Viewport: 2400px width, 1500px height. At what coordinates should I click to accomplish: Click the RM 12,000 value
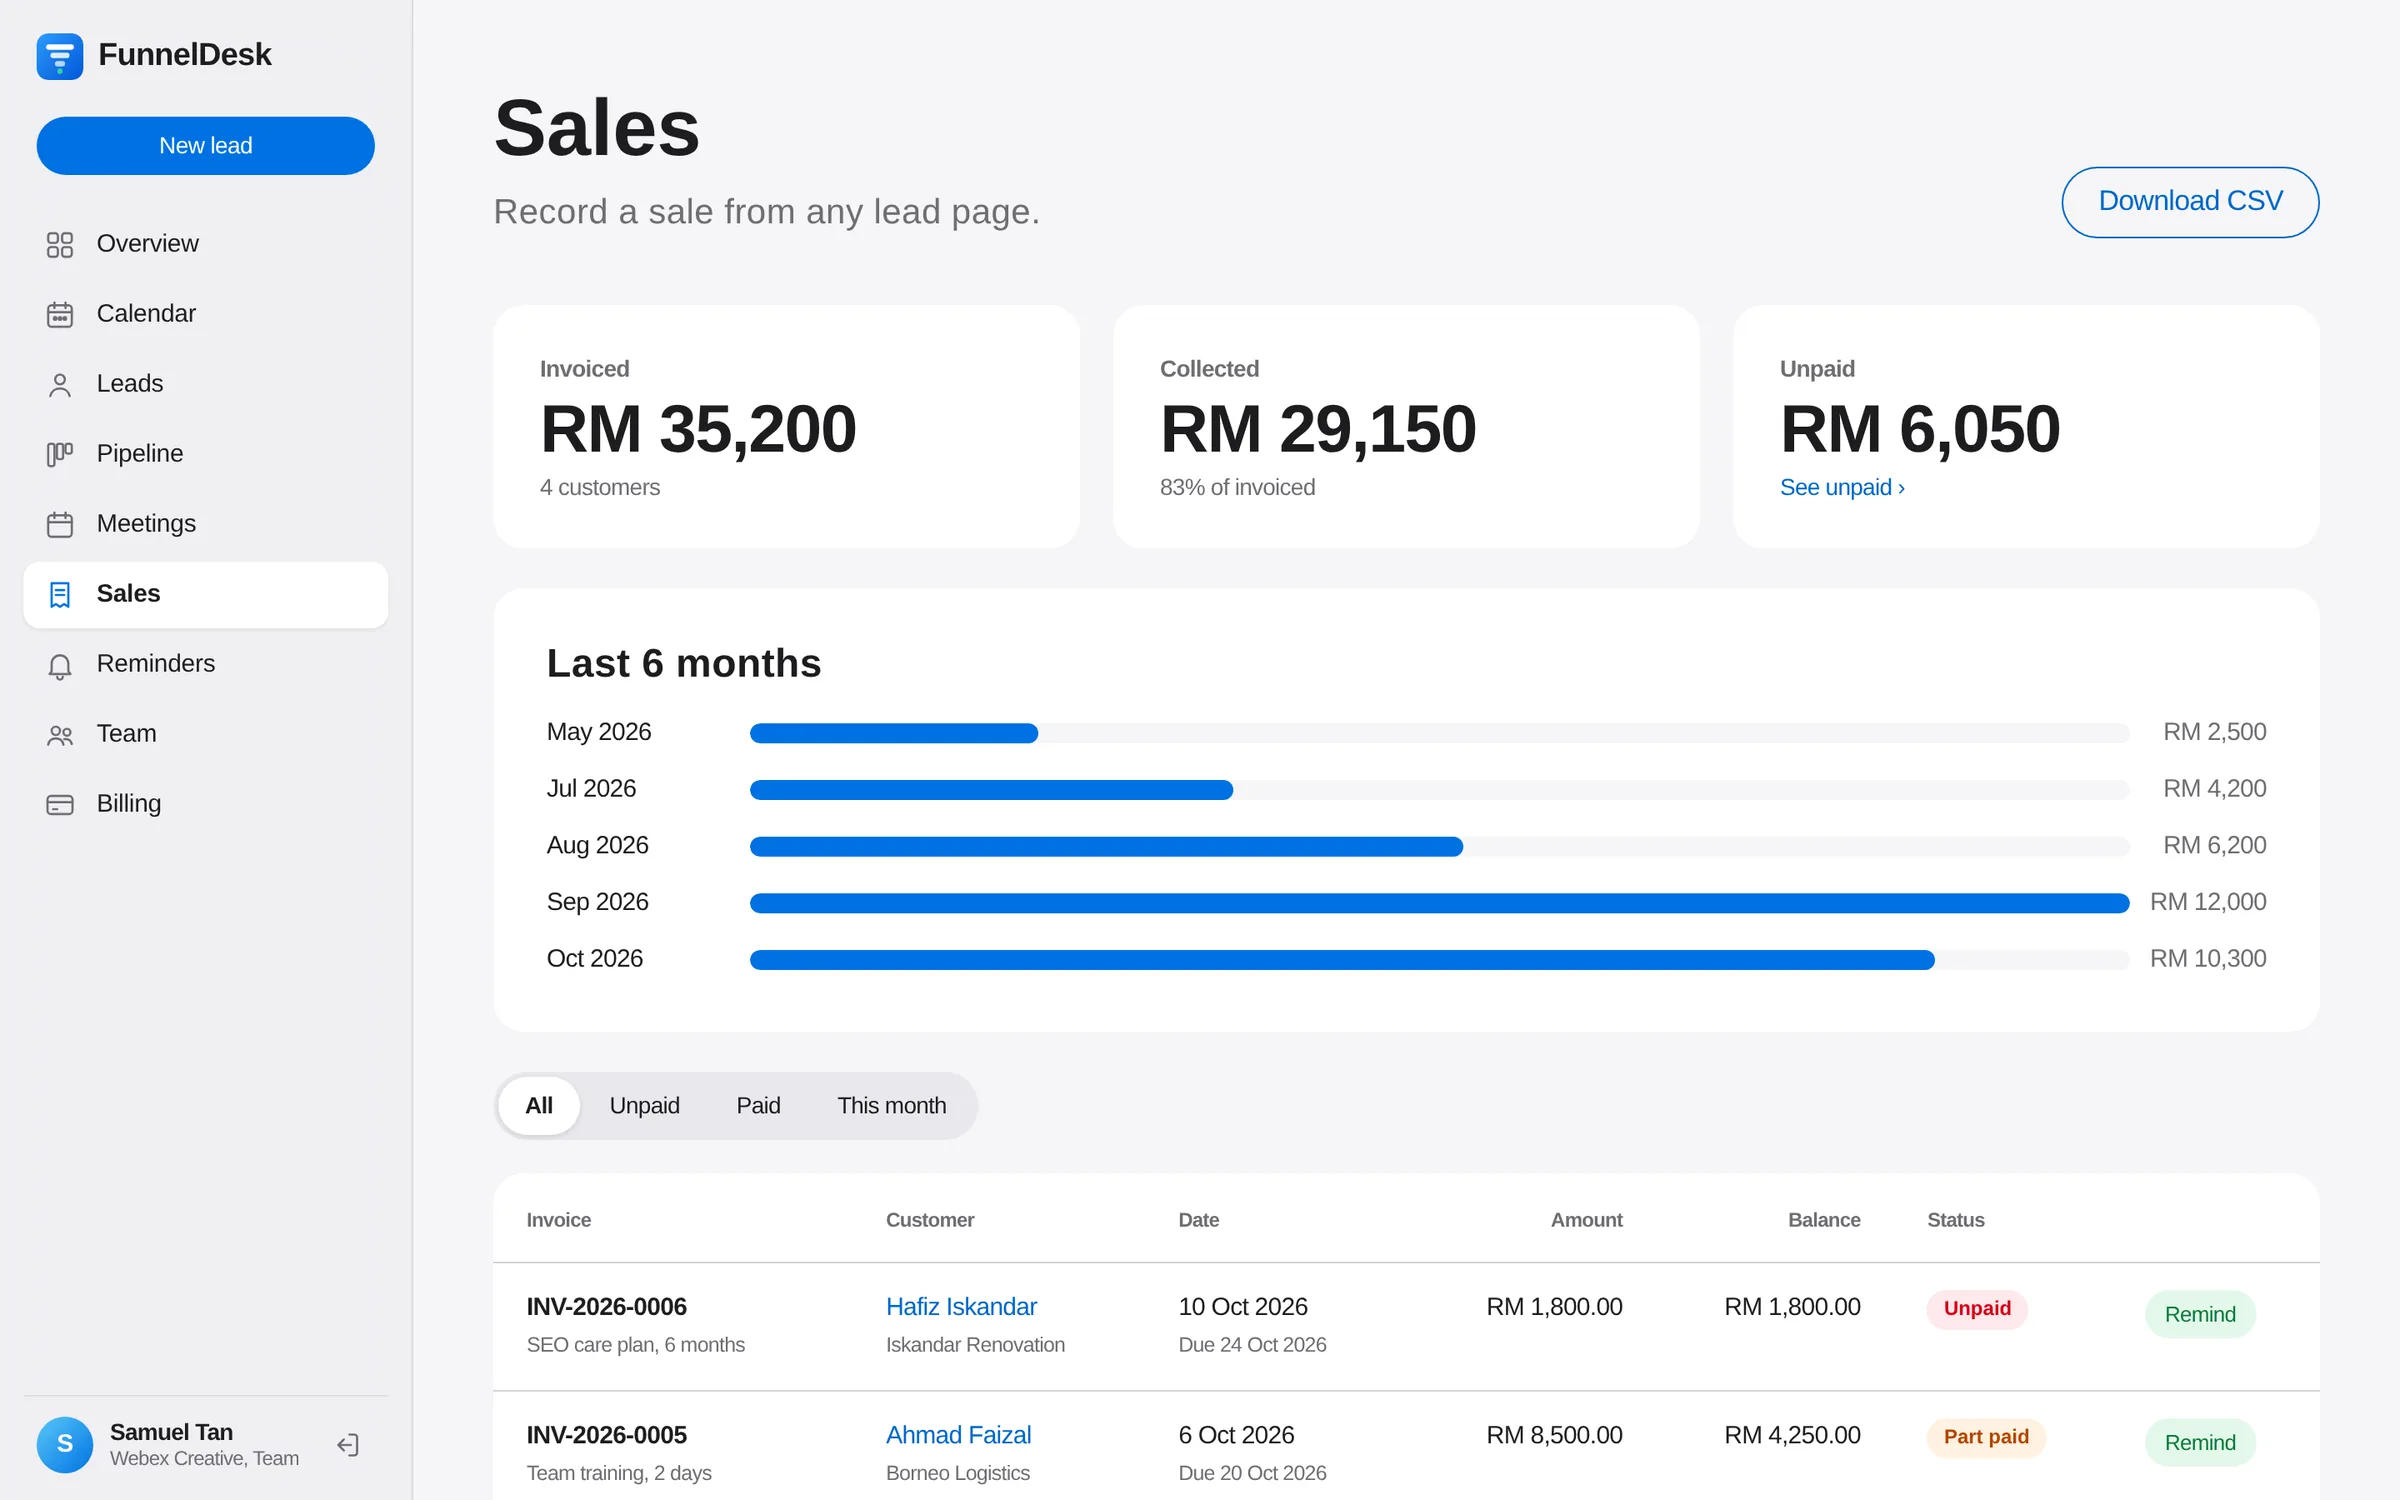[2208, 902]
